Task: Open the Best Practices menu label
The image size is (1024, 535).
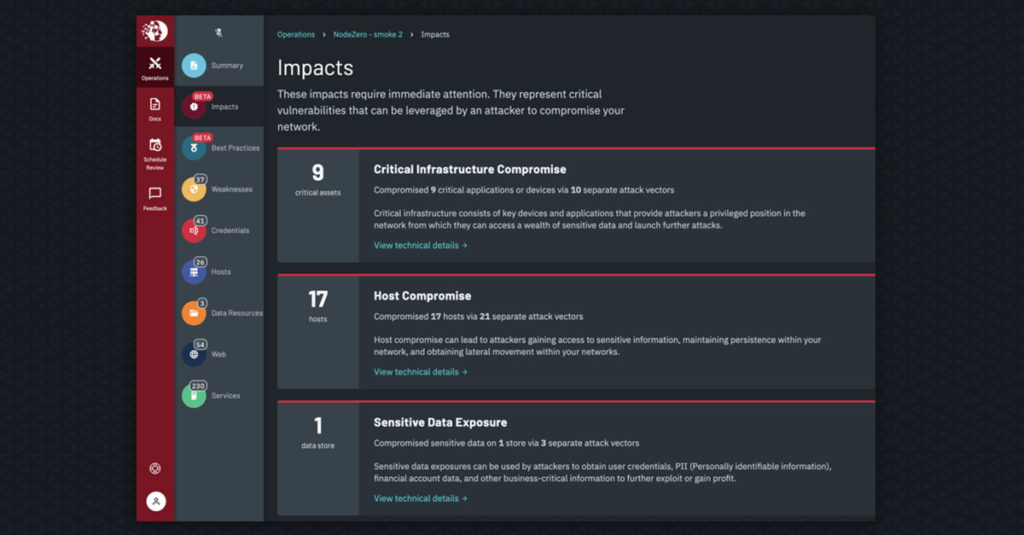Action: tap(235, 148)
